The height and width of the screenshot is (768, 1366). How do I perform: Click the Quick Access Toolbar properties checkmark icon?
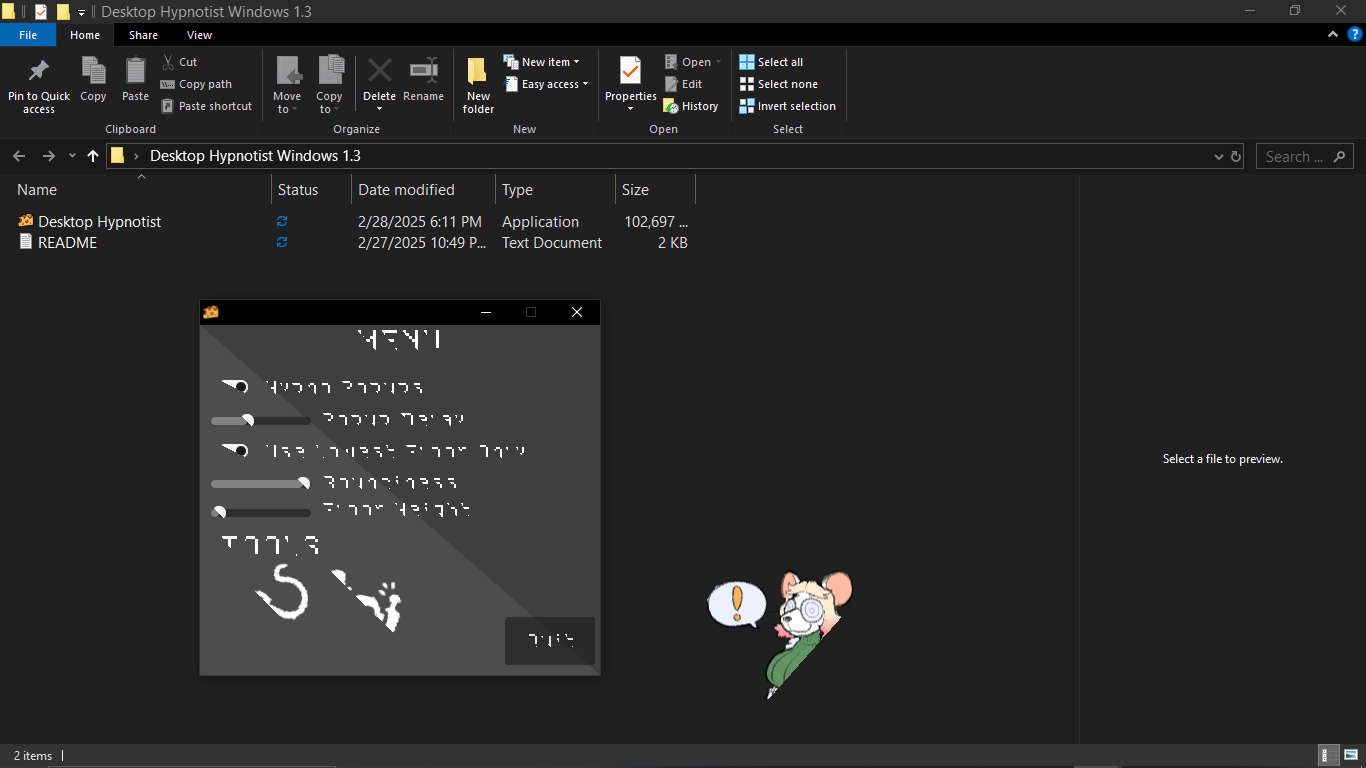click(41, 12)
